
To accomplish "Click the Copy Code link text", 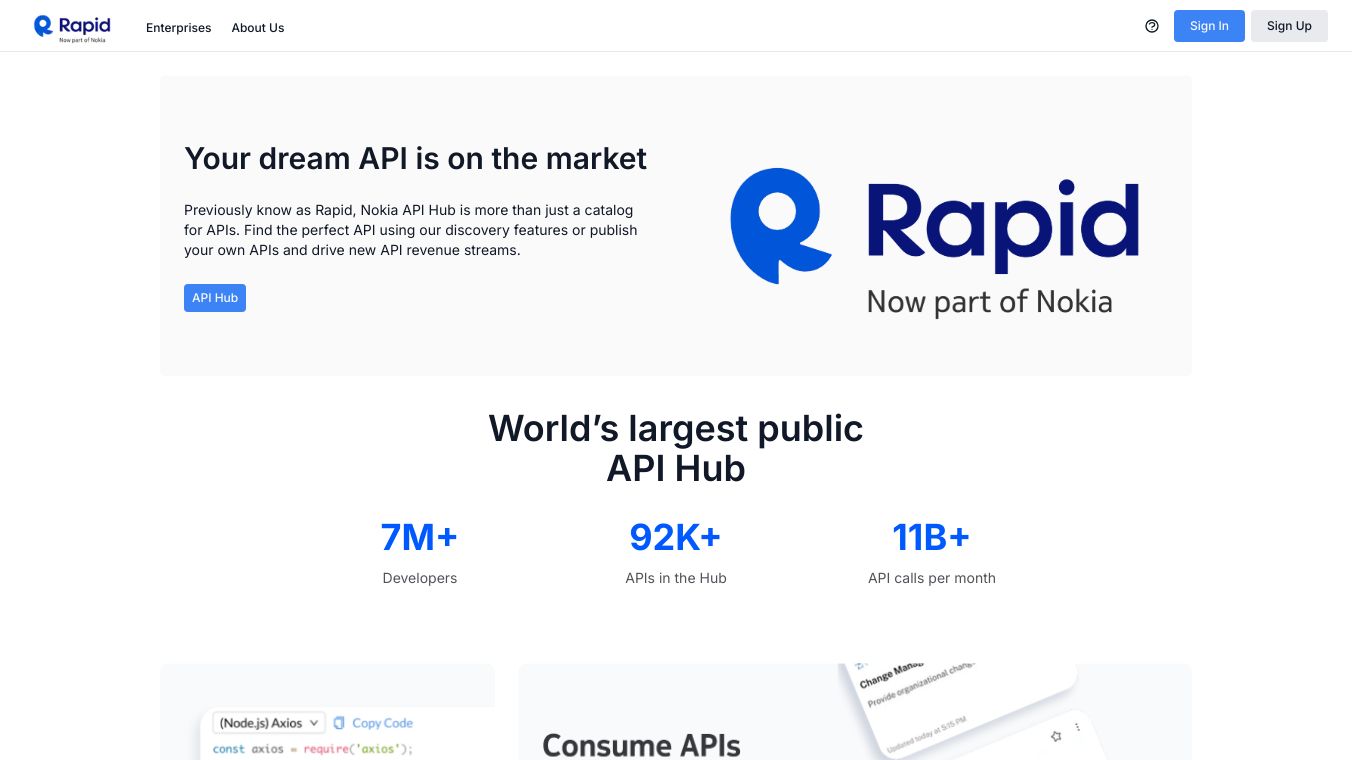I will pyautogui.click(x=382, y=723).
